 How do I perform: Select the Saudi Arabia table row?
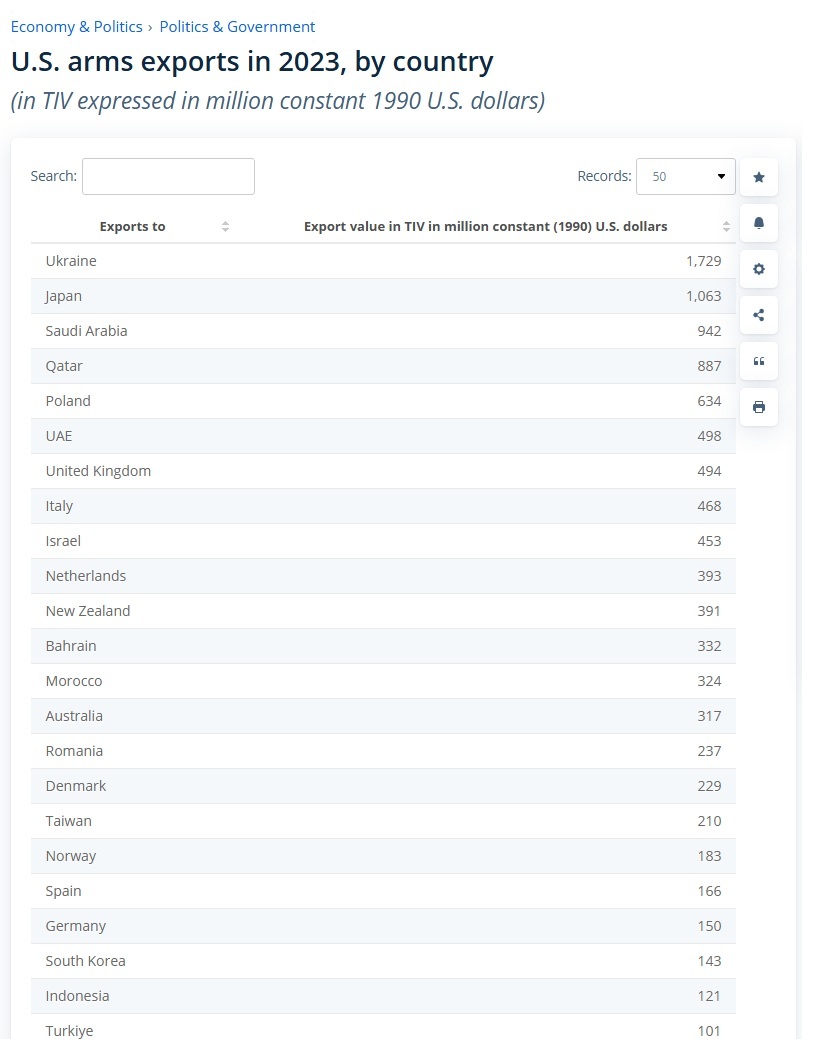[383, 331]
